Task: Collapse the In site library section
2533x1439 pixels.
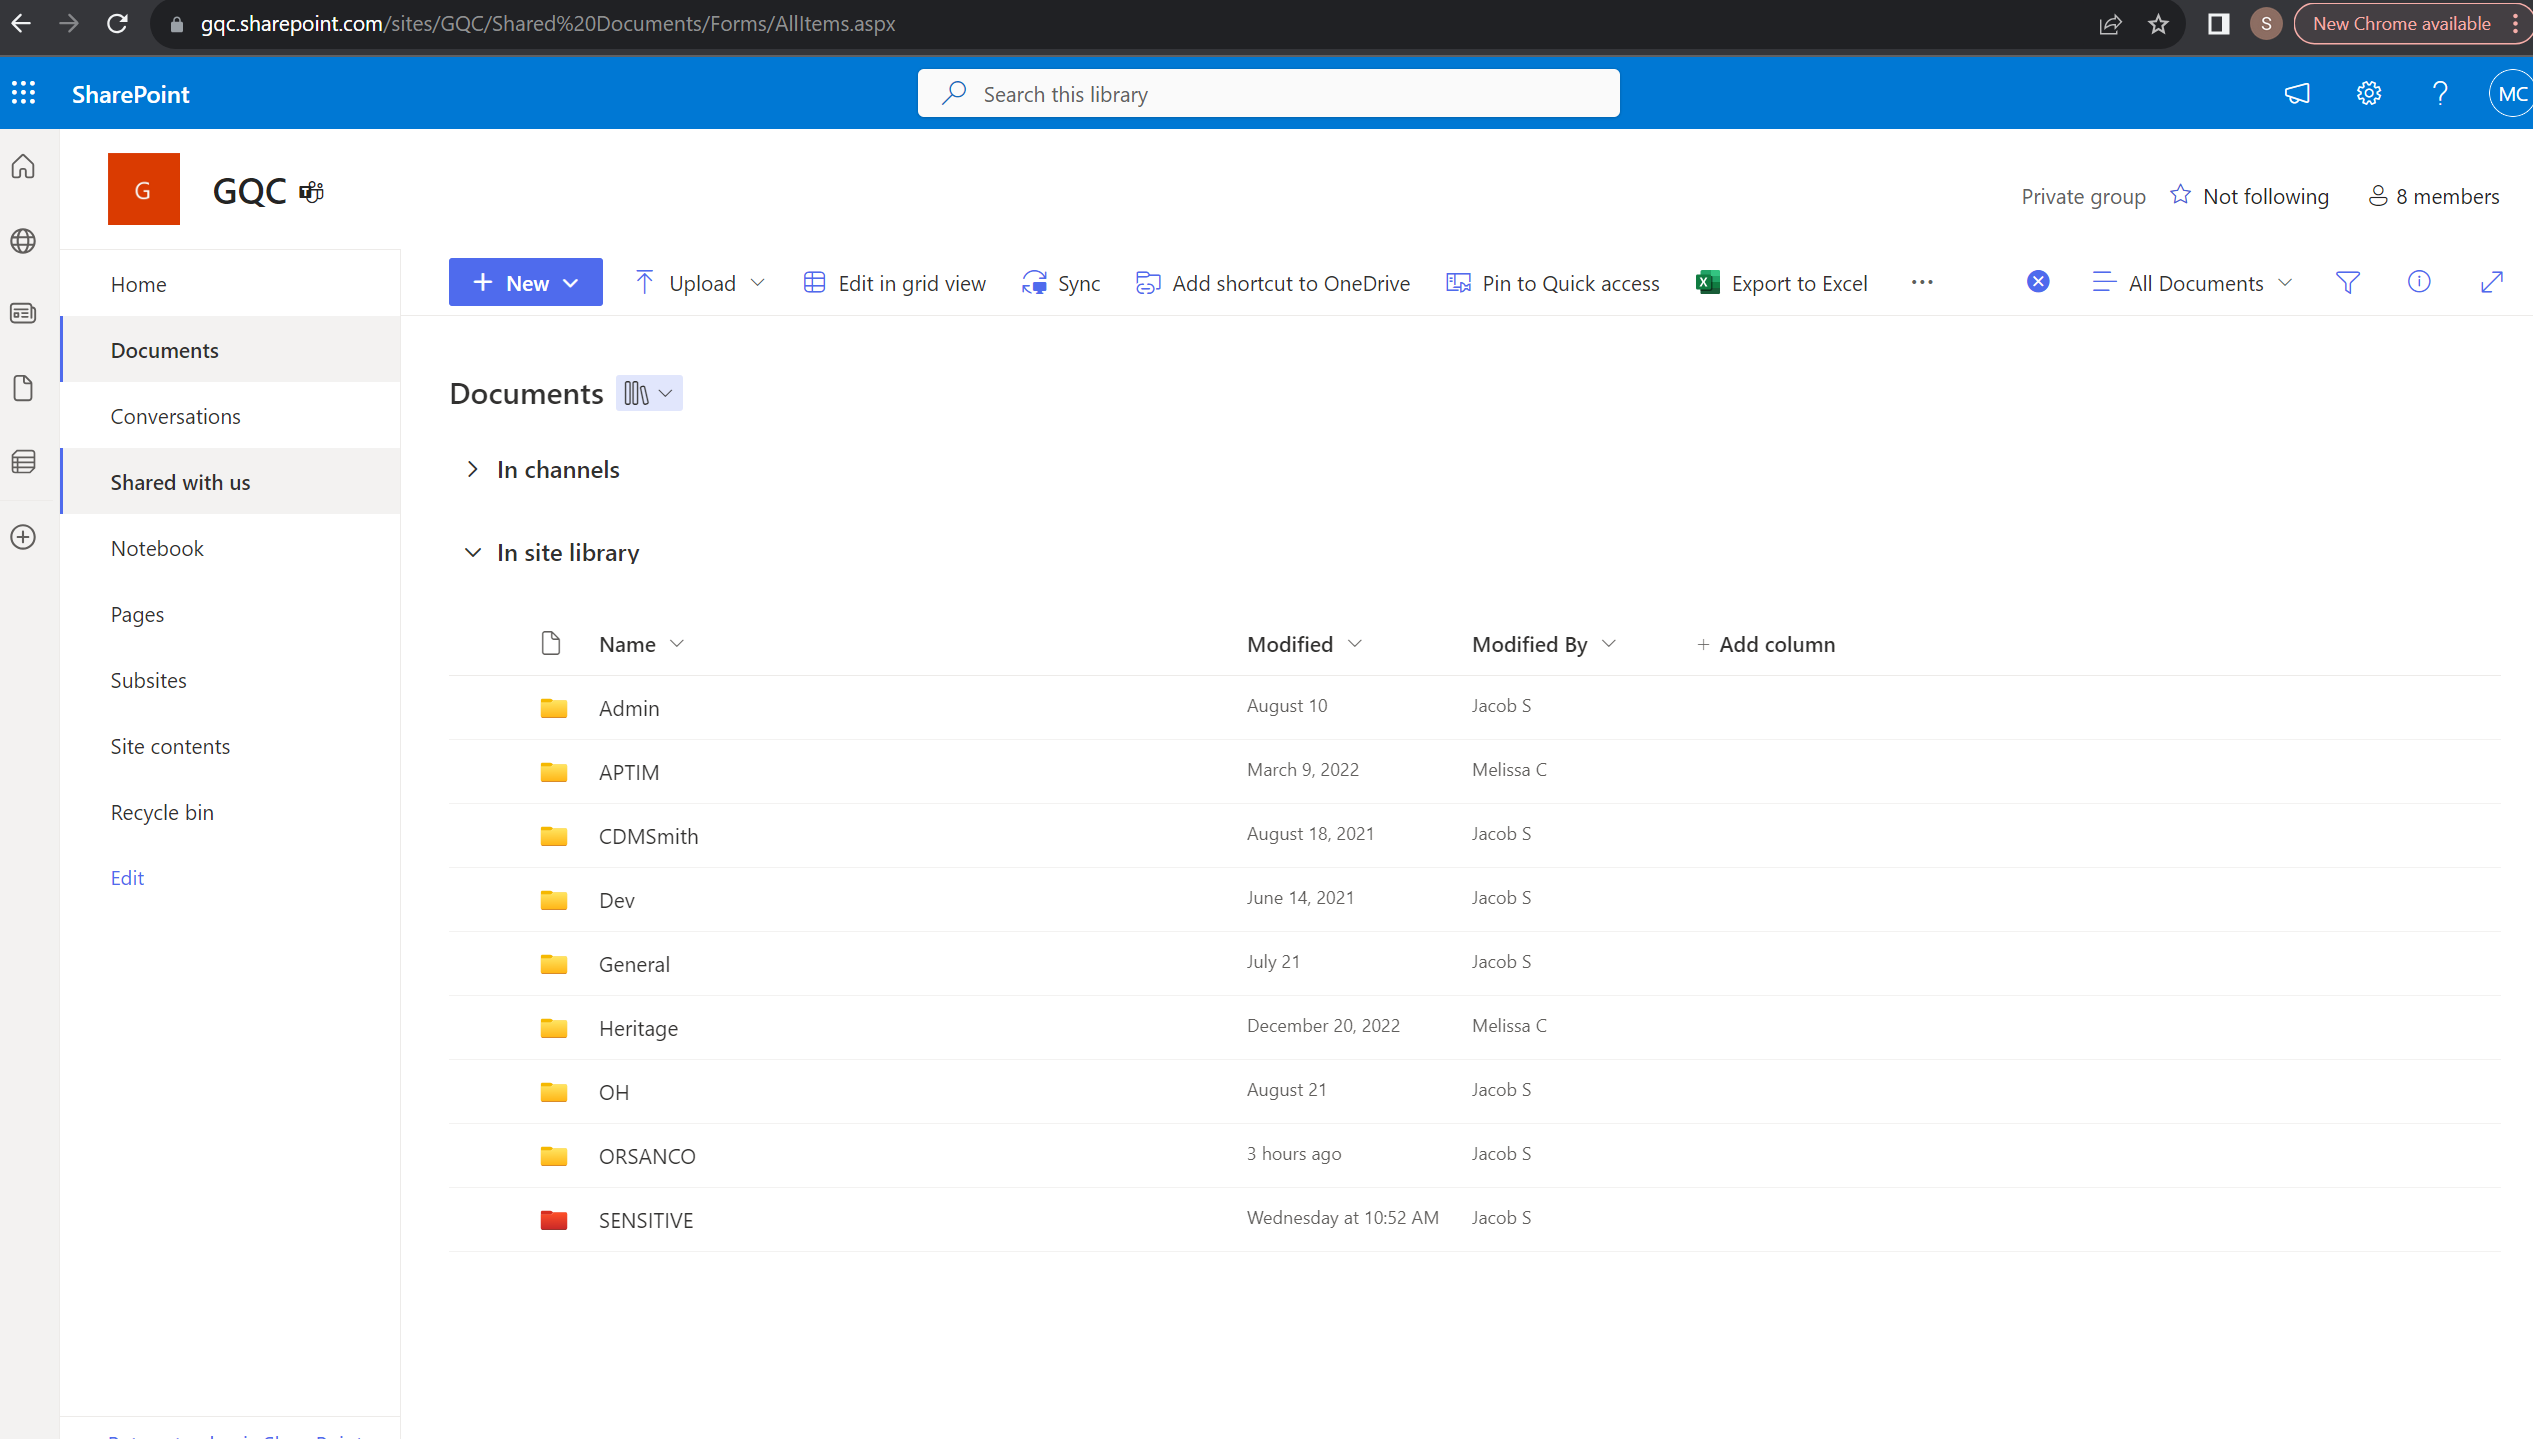Action: click(473, 552)
